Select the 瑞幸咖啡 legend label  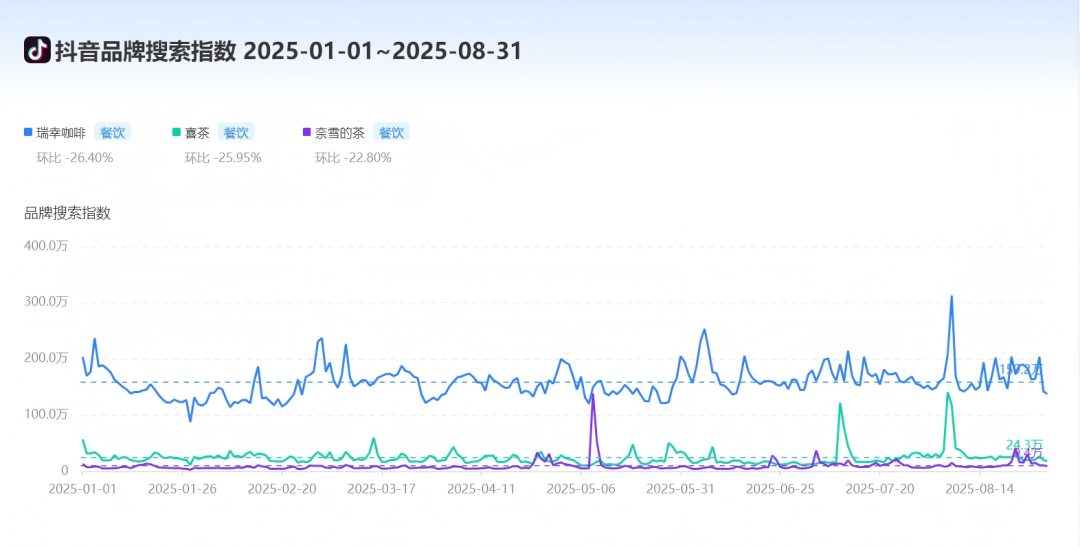[x=61, y=132]
